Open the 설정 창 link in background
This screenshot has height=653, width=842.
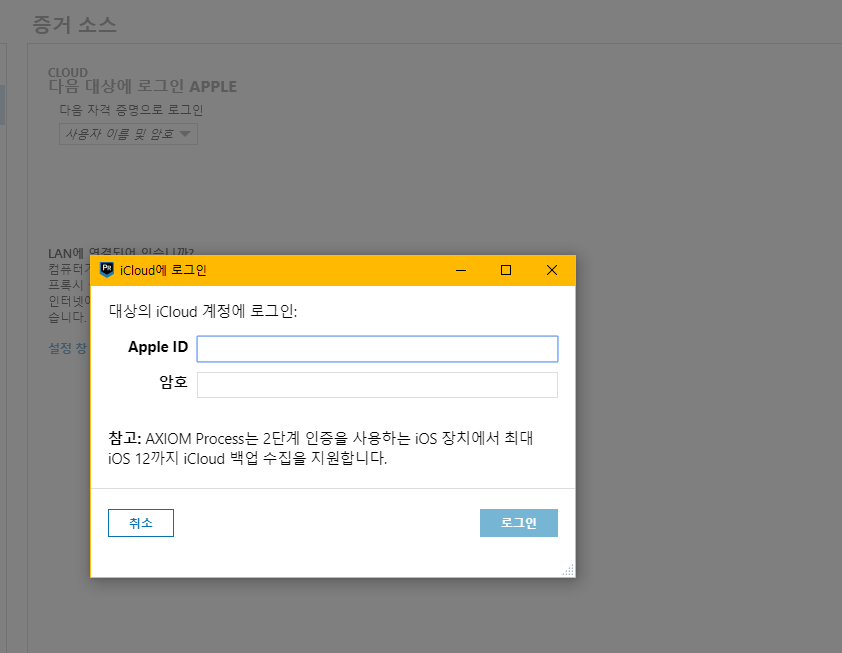68,348
